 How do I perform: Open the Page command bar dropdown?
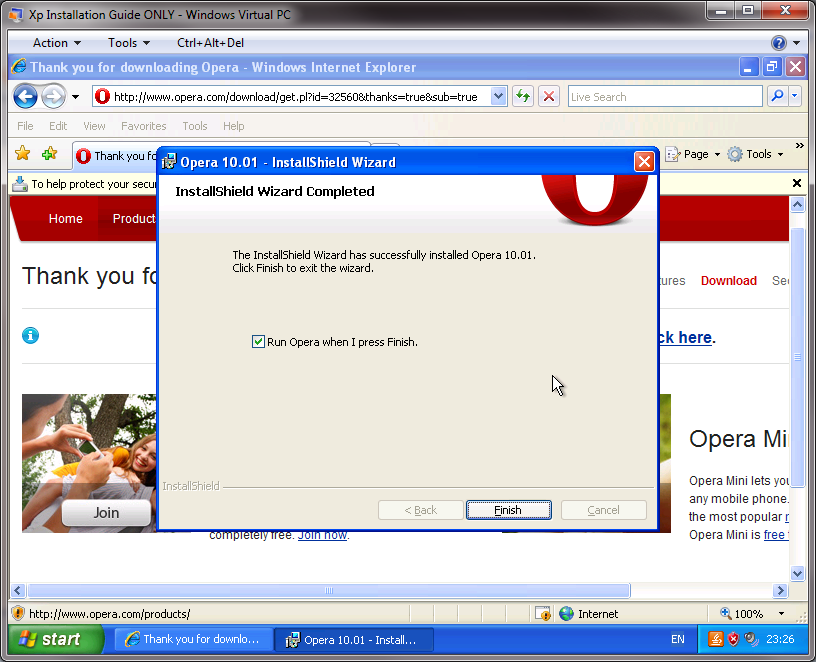point(693,154)
